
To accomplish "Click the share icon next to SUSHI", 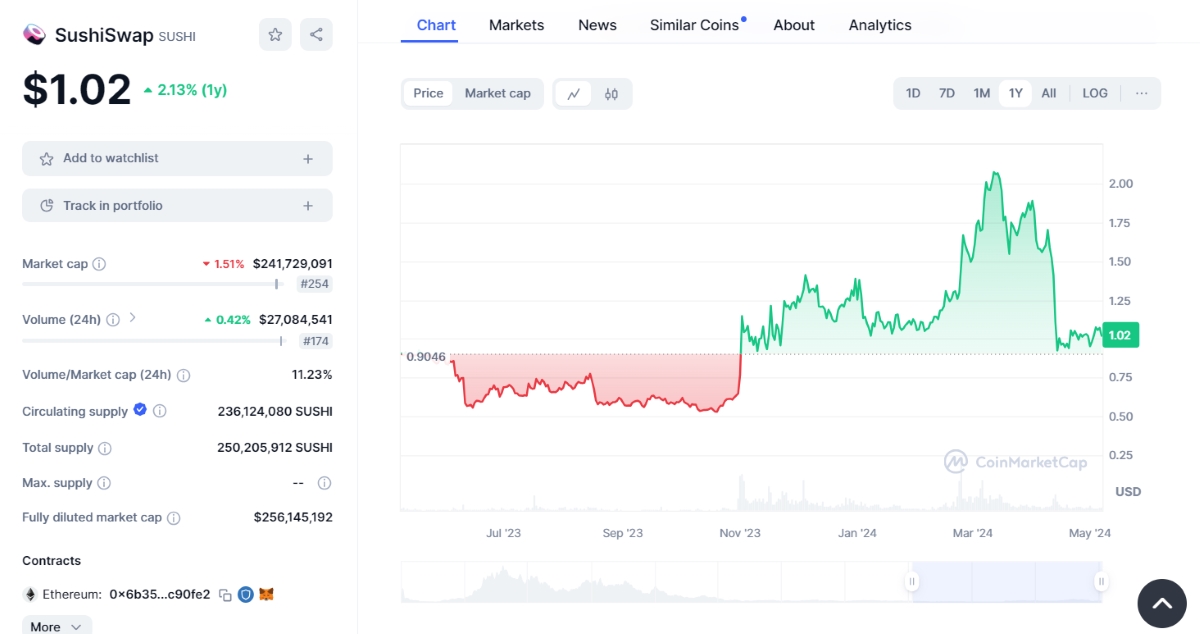I will coord(316,34).
